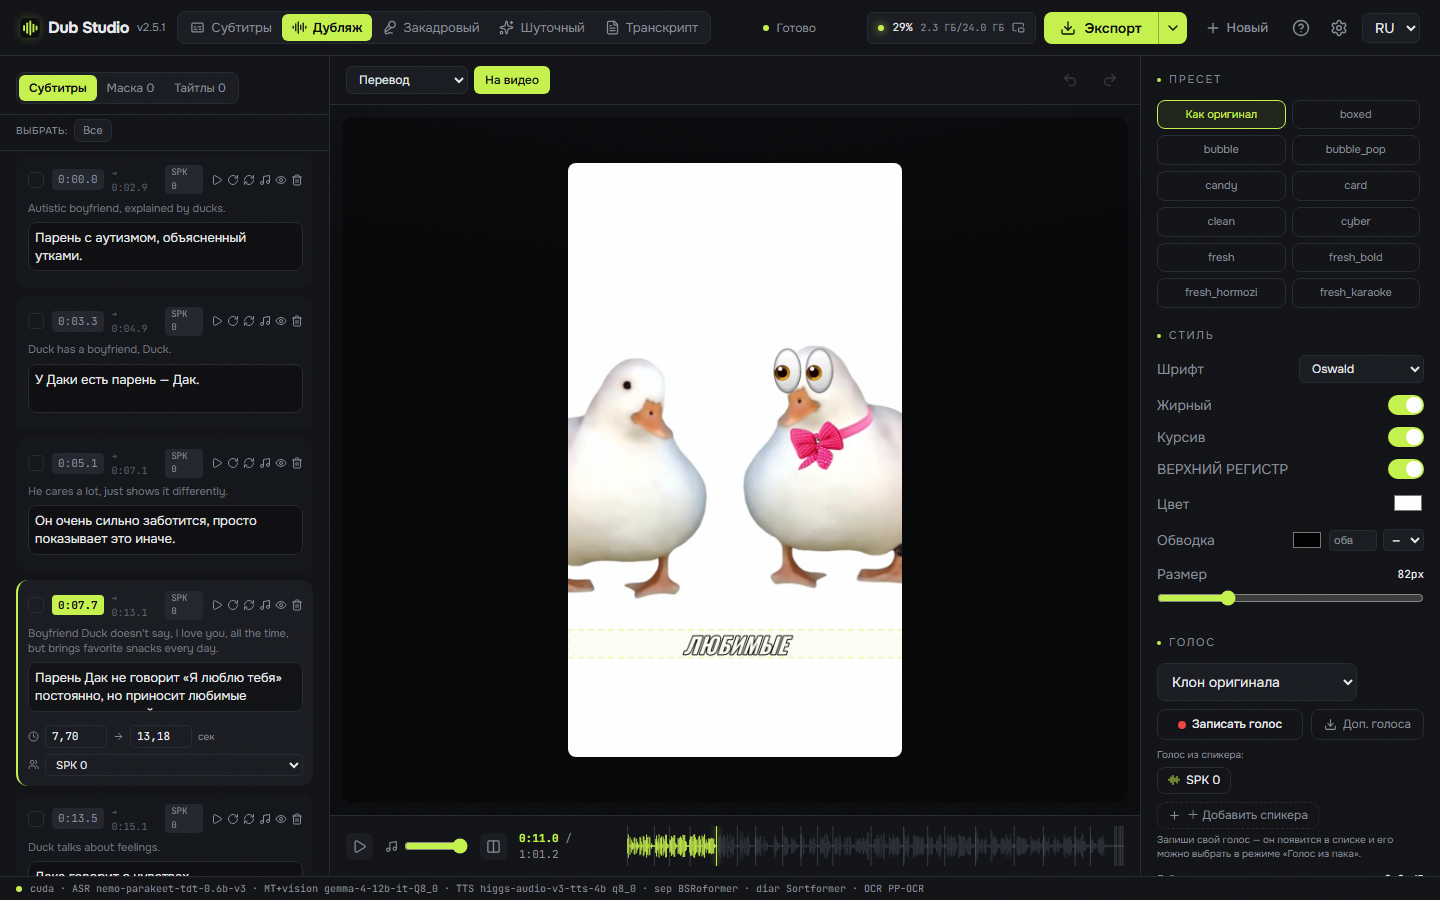Click the Размер size slider handle
Viewport: 1440px width, 900px height.
pos(1228,598)
